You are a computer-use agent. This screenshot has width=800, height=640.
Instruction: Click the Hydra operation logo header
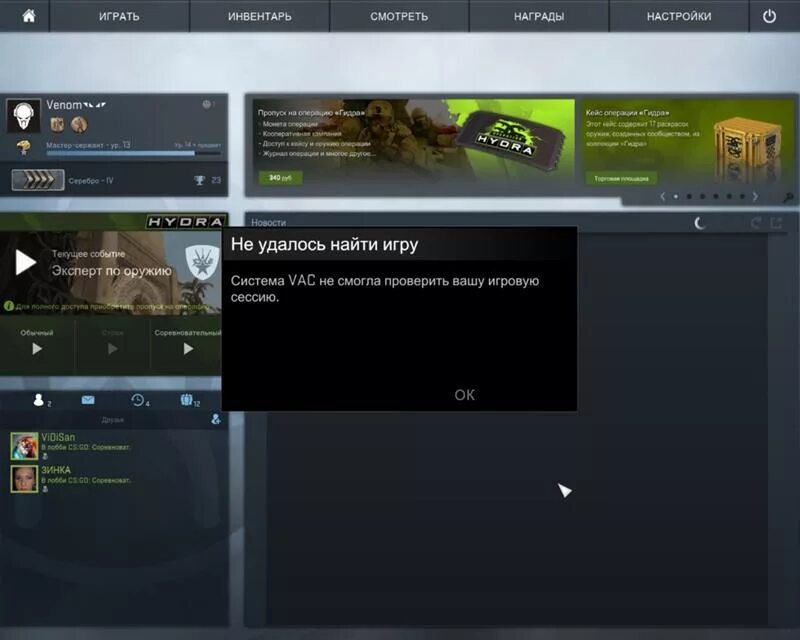click(x=185, y=222)
